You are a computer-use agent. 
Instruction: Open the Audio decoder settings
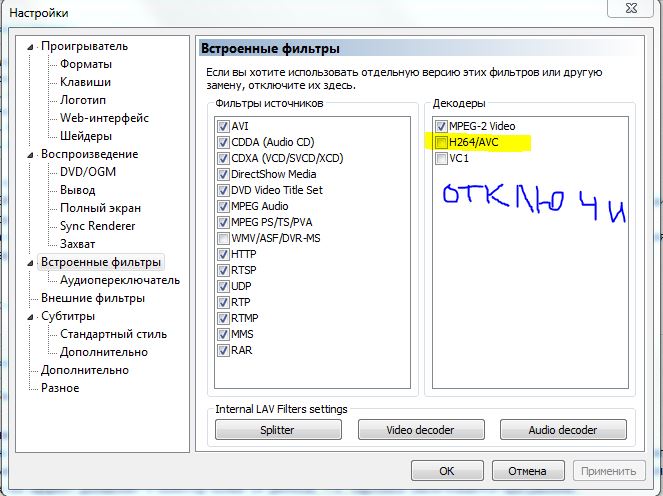[563, 430]
